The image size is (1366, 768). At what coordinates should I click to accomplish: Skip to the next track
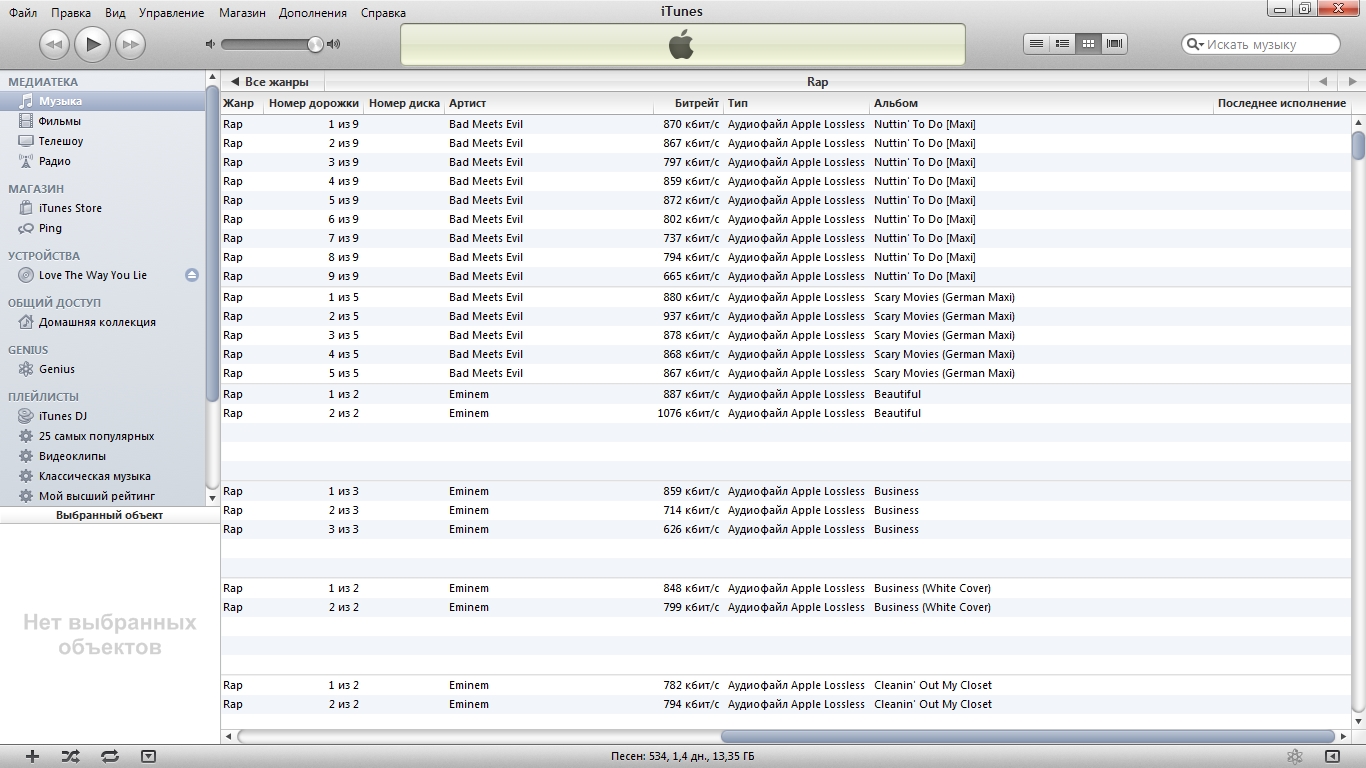130,44
